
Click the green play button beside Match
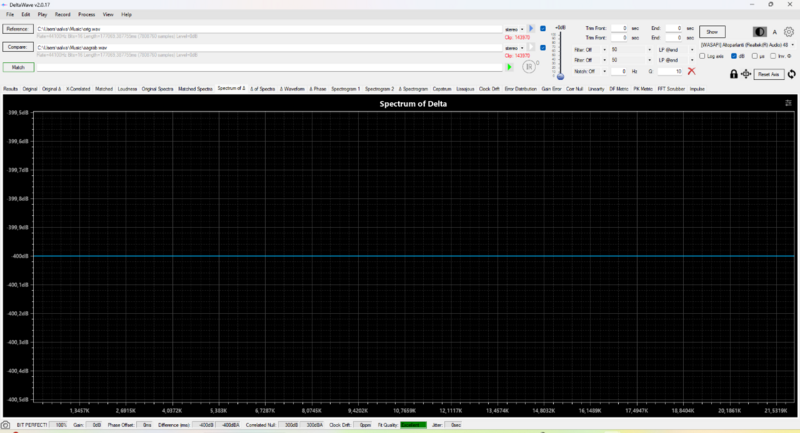[509, 67]
